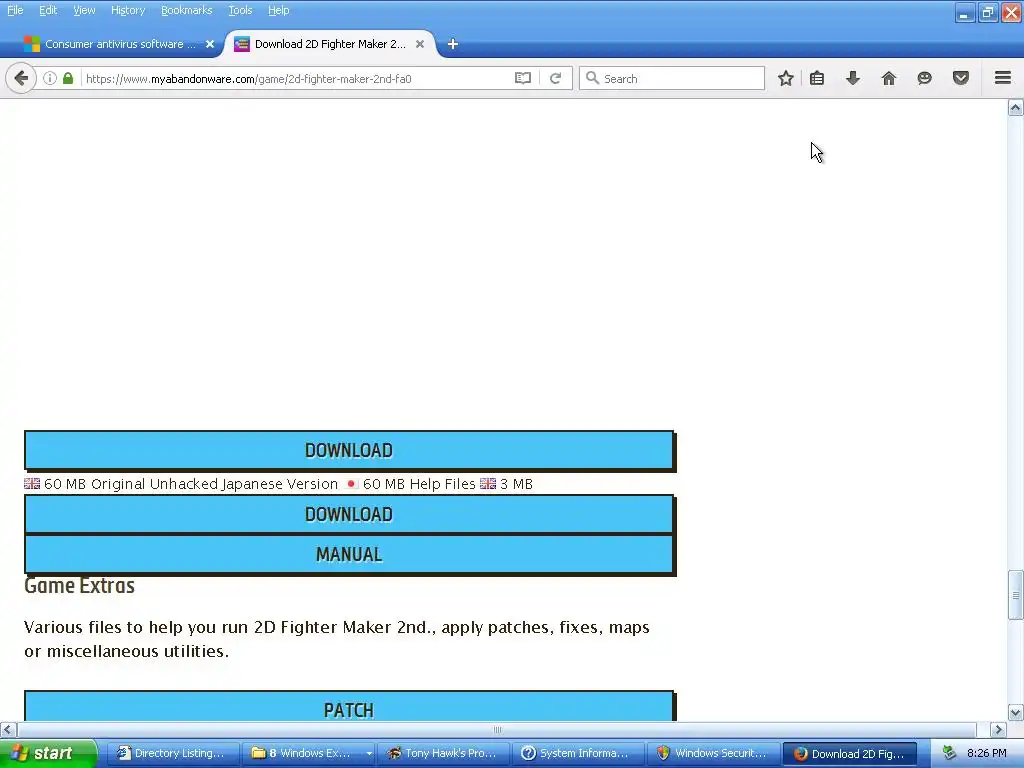Click vertical scrollbar up arrow
The height and width of the screenshot is (768, 1024).
point(1016,108)
